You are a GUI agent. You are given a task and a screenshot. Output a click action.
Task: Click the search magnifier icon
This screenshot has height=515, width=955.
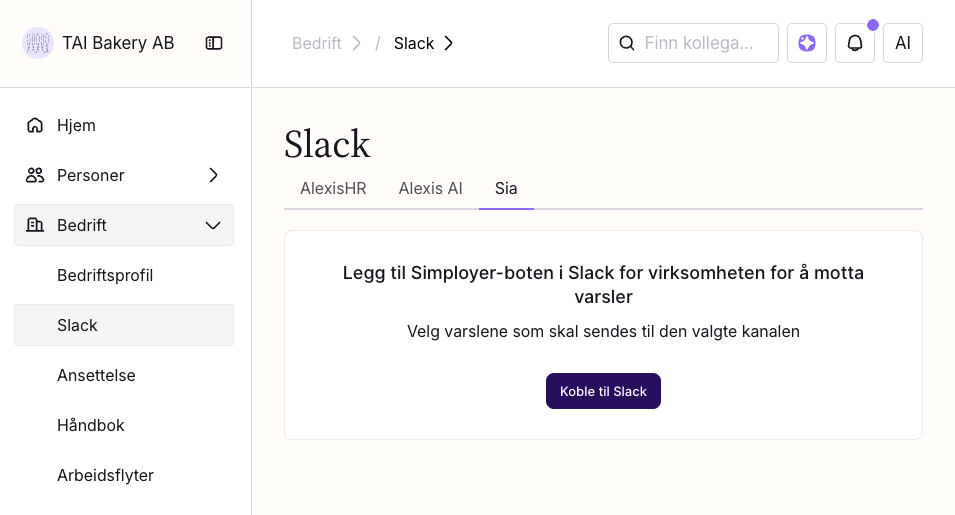tap(627, 43)
